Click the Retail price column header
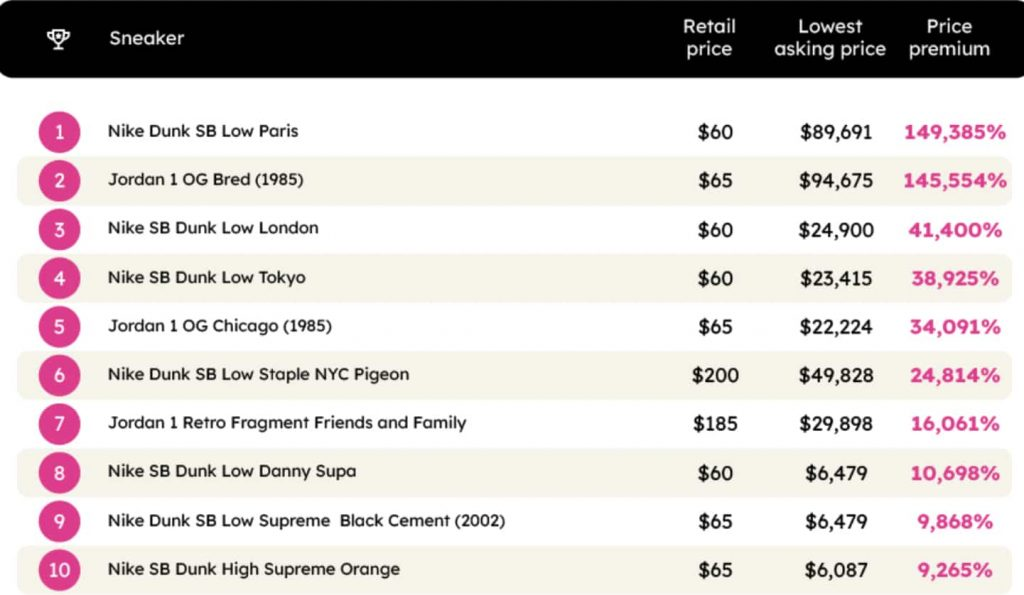 [709, 38]
